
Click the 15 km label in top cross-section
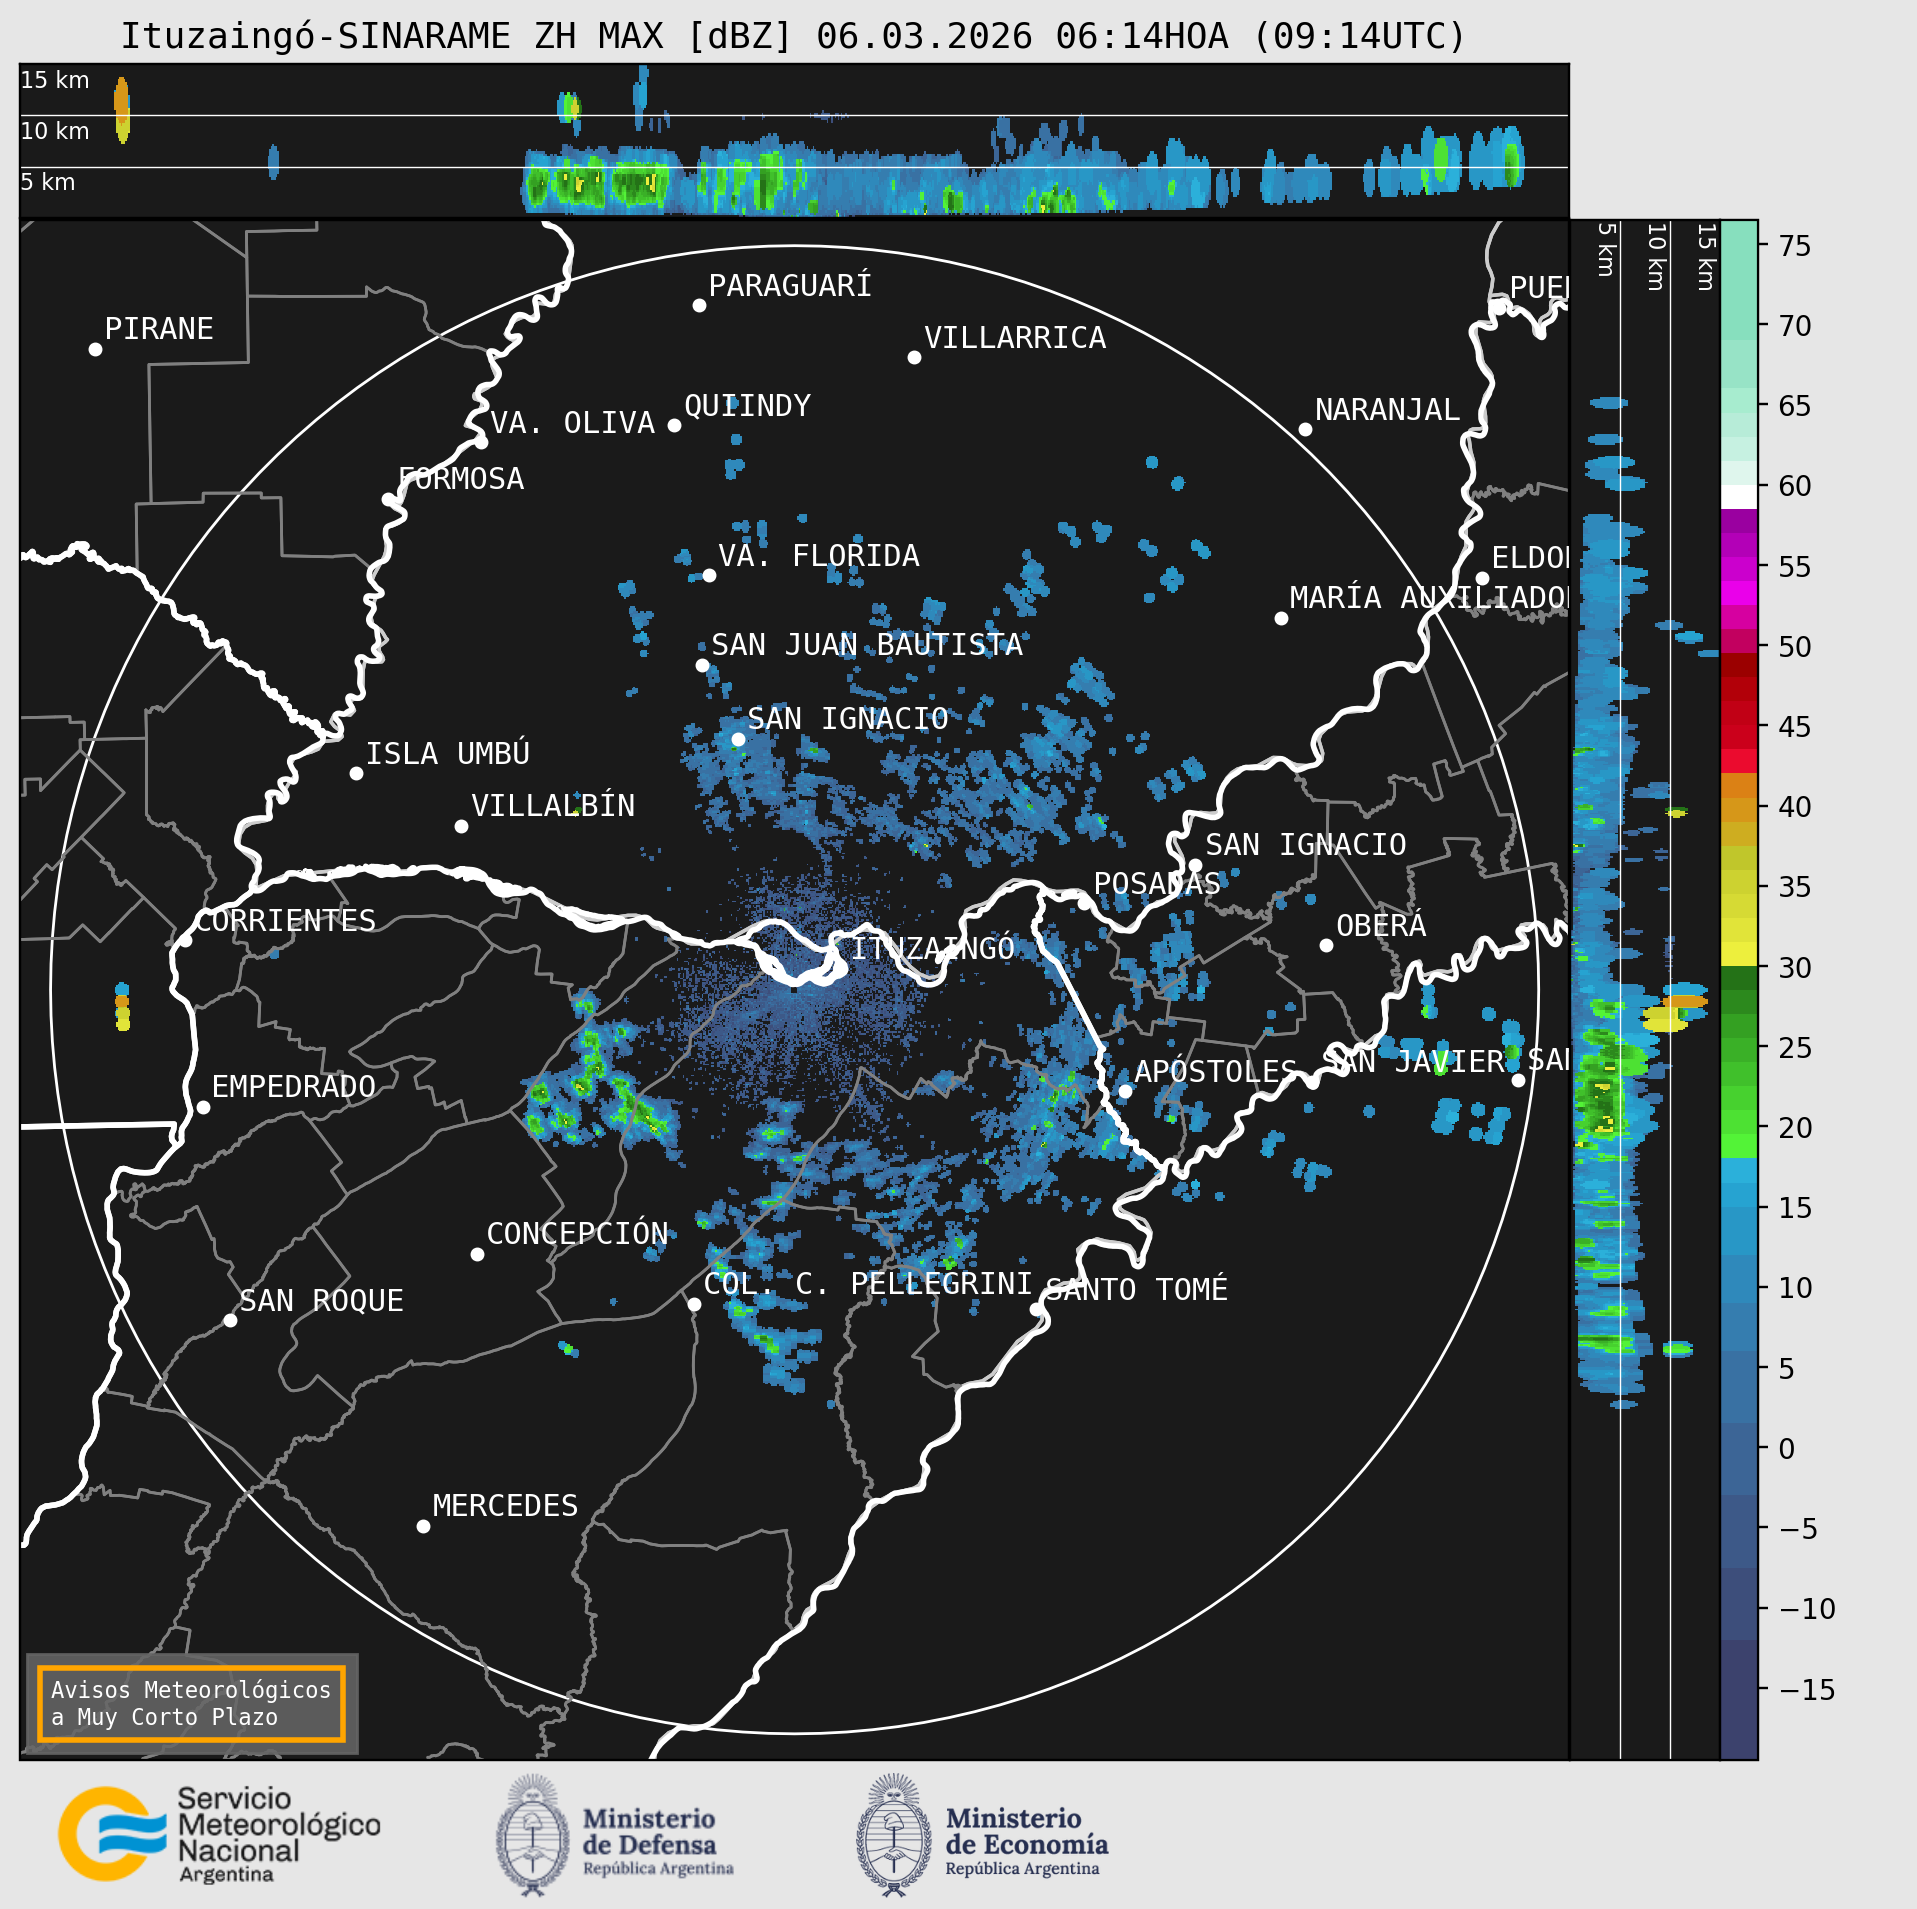click(55, 80)
